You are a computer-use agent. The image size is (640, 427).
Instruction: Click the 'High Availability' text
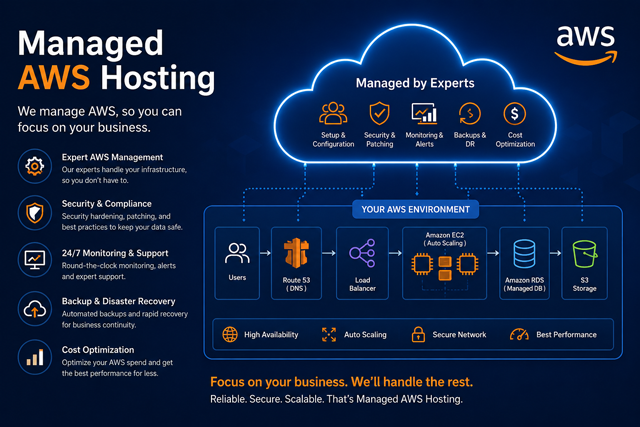pyautogui.click(x=271, y=335)
